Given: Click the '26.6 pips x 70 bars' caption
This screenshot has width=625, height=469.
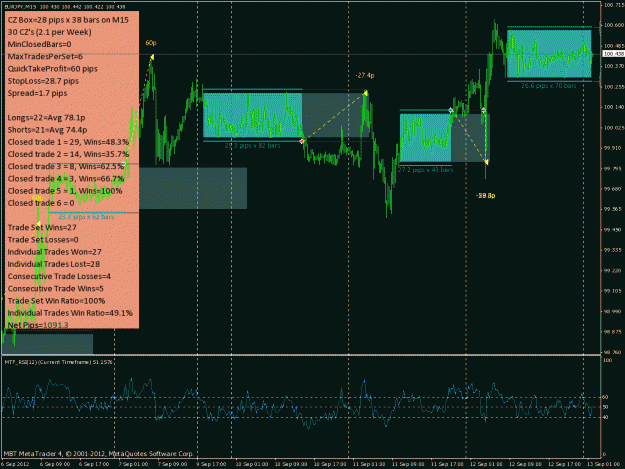Looking at the screenshot, I should pyautogui.click(x=549, y=86).
